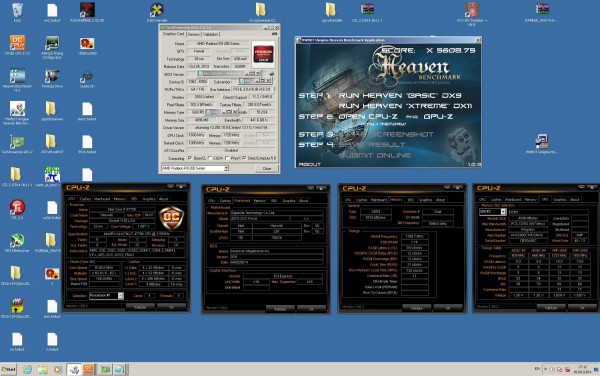Toggle the OpenCL checkbox in GPU-Z

pos(190,158)
